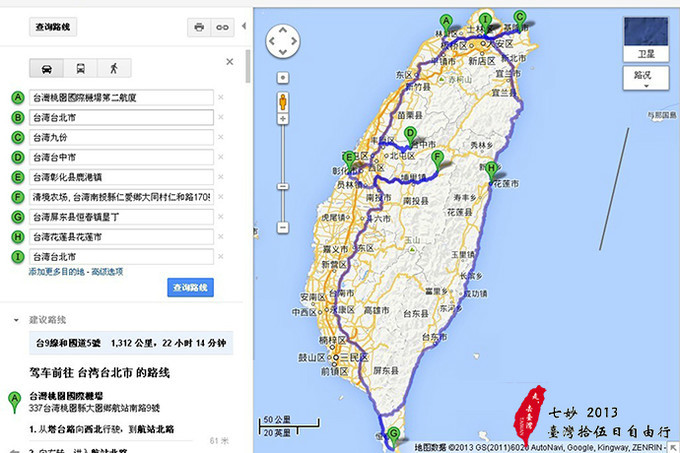
Task: Click the green I marker beside the last destination field
Action: [18, 257]
